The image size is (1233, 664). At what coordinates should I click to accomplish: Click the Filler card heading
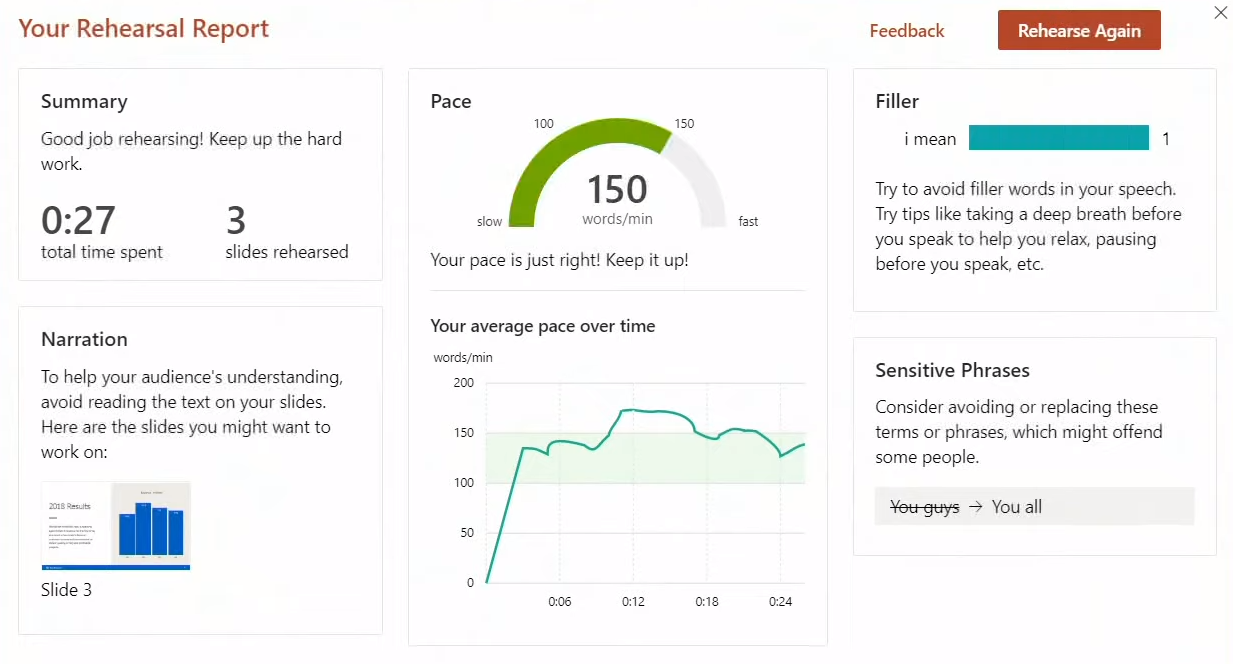tap(897, 102)
